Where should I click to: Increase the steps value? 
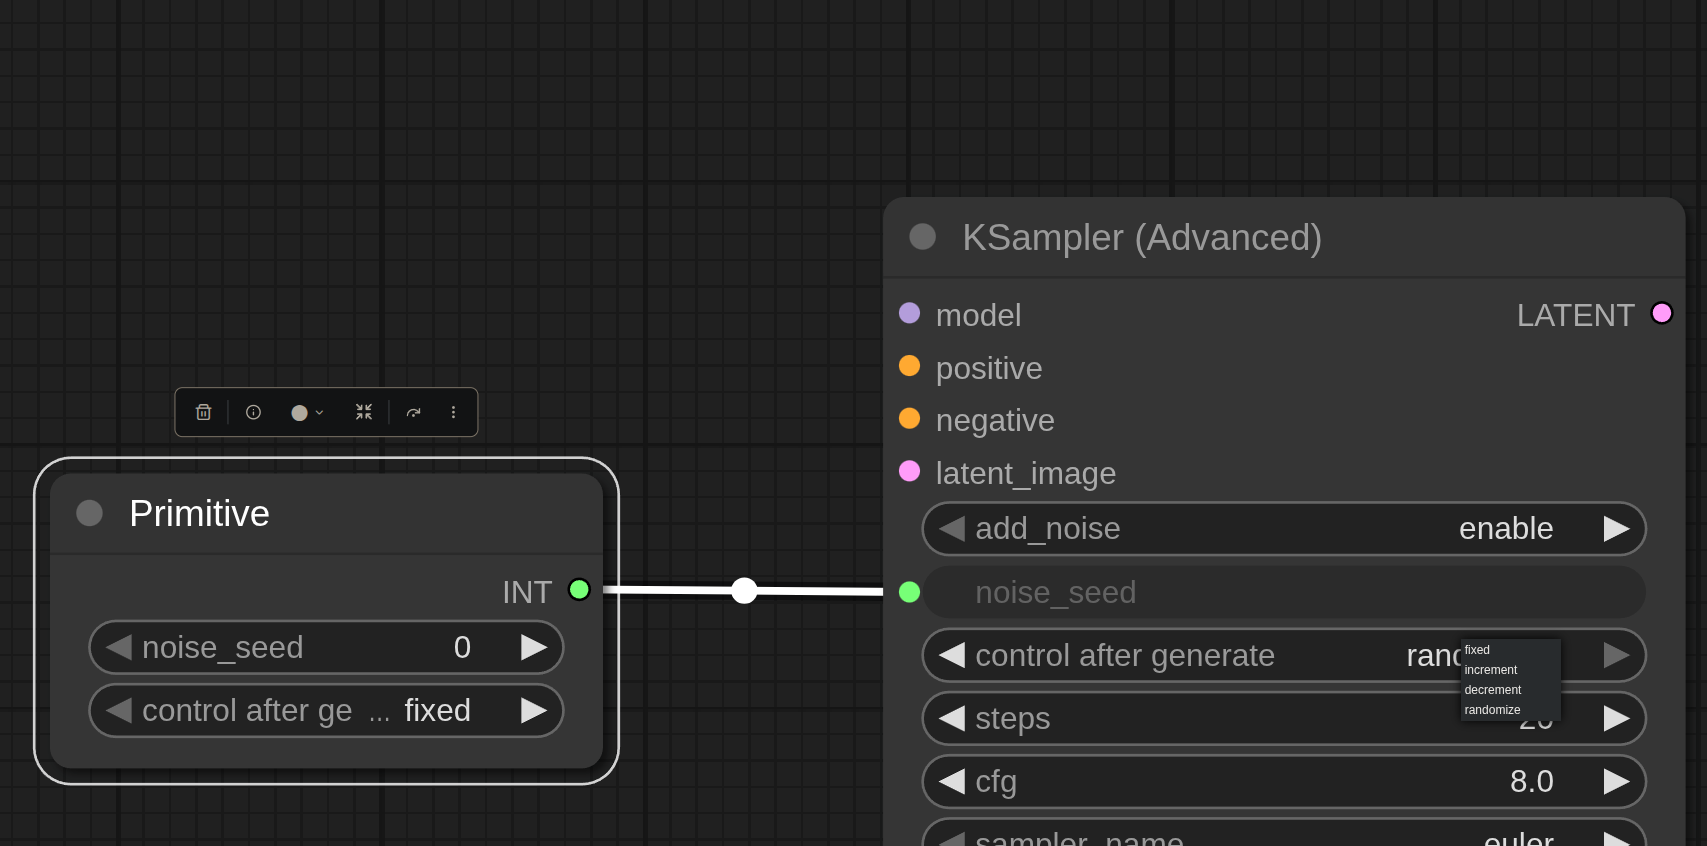[1616, 718]
